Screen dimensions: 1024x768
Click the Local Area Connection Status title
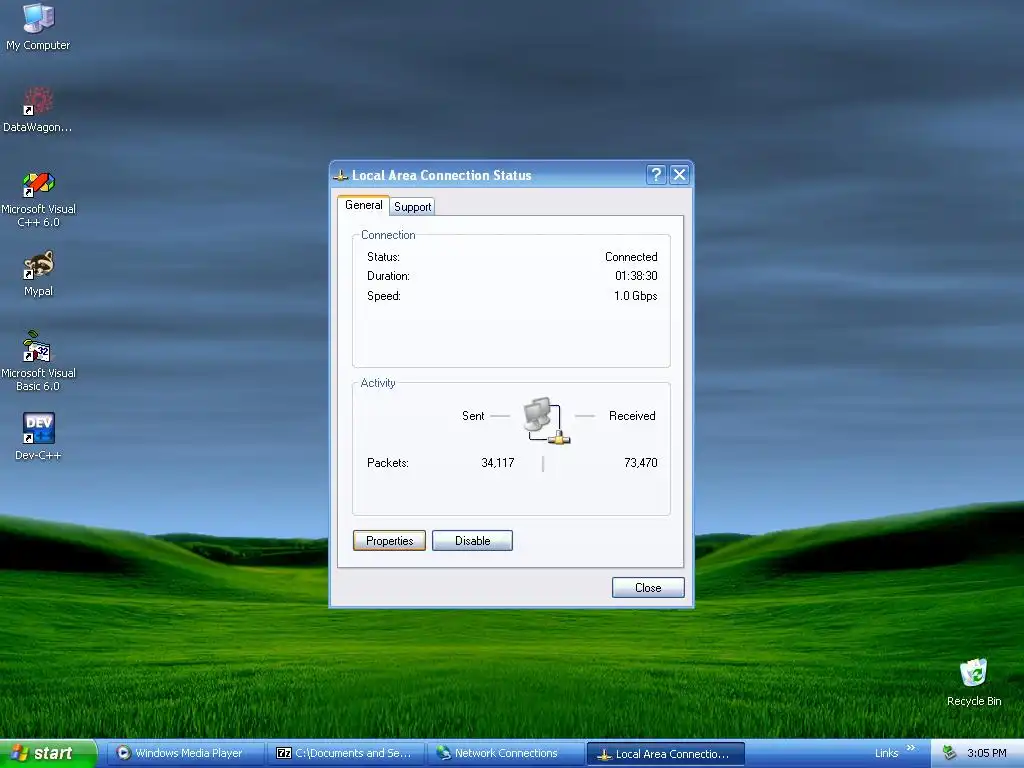click(441, 175)
